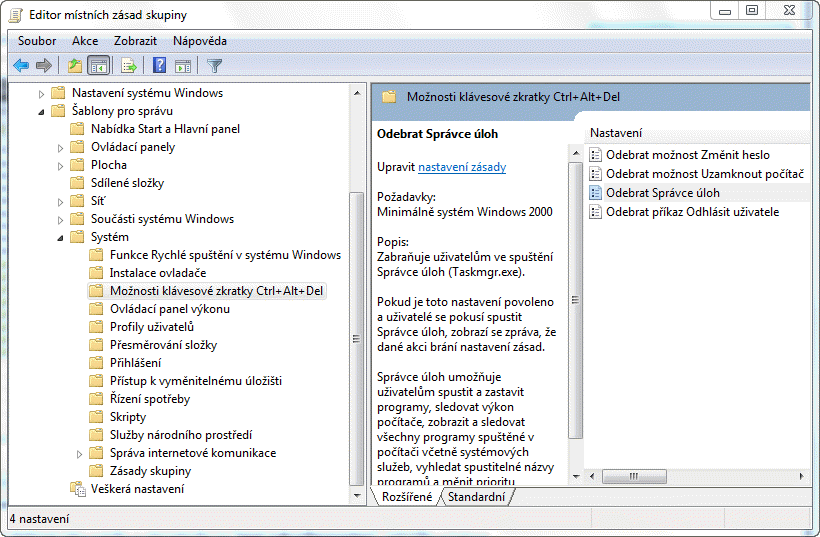Click the folder icon beside Přihlášení
This screenshot has height=537, width=820.
click(x=96, y=362)
